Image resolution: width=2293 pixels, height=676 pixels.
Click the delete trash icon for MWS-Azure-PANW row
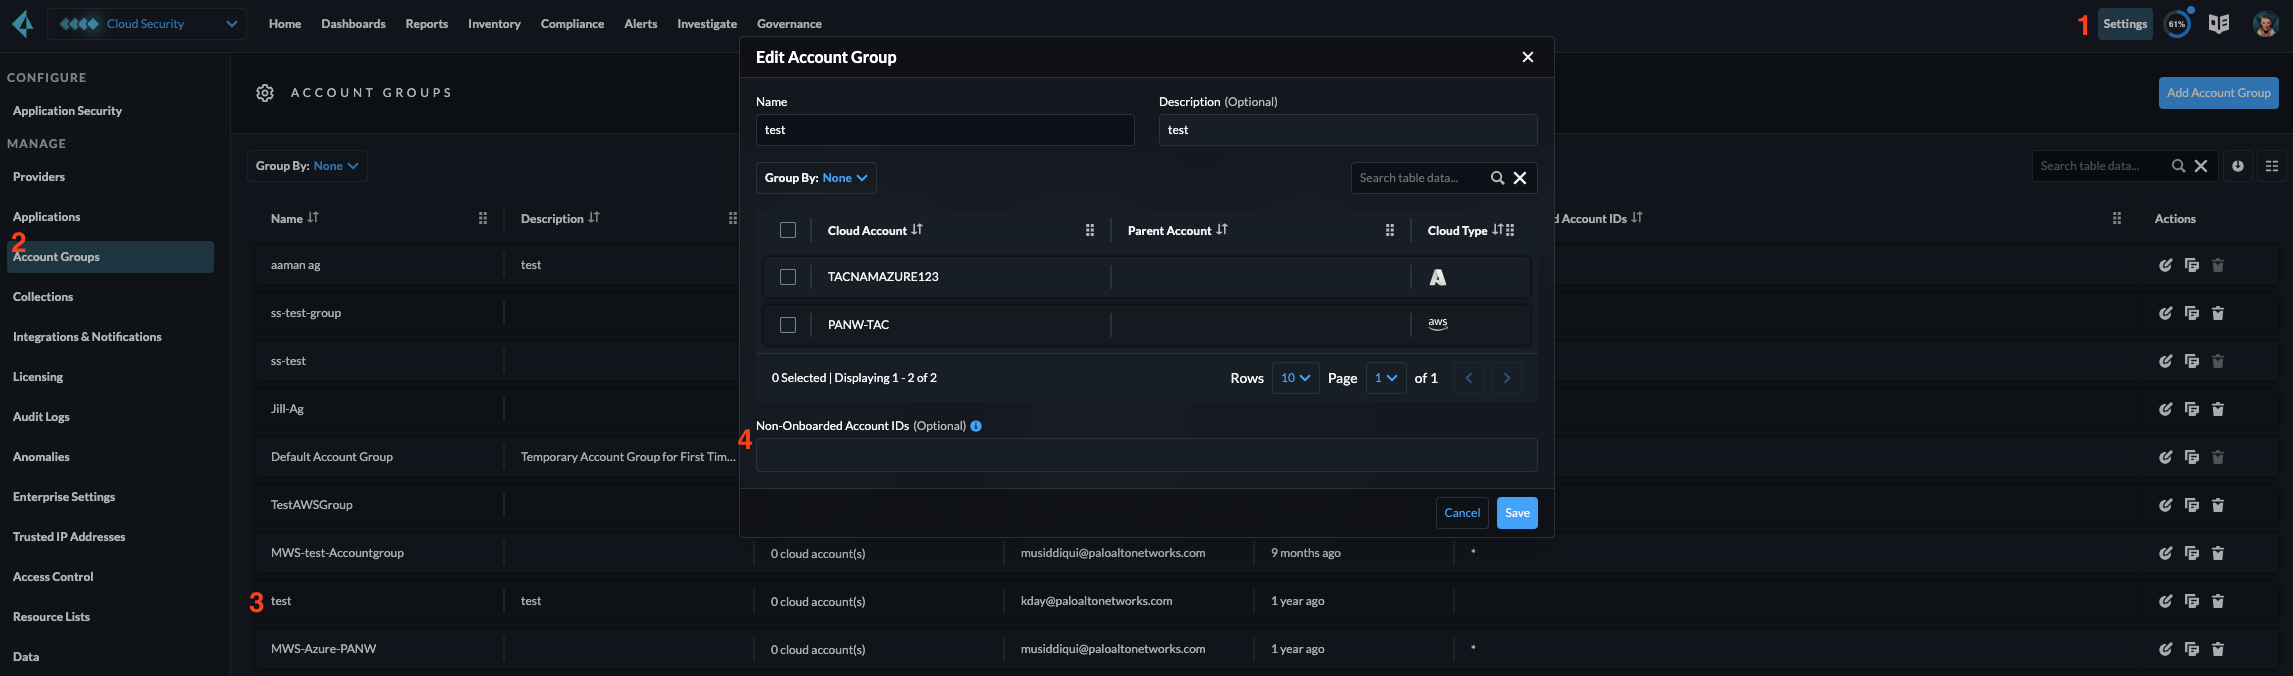point(2217,649)
